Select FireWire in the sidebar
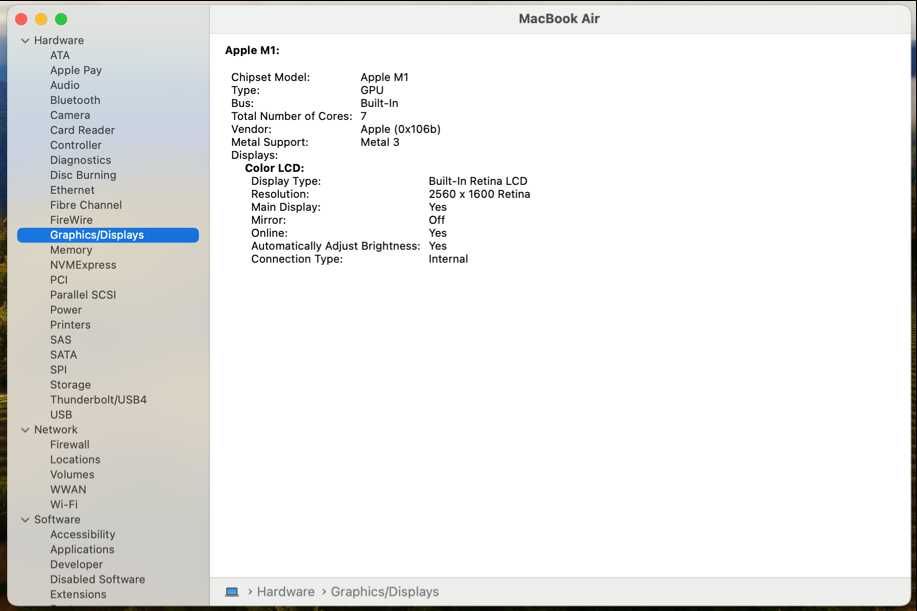 [71, 220]
